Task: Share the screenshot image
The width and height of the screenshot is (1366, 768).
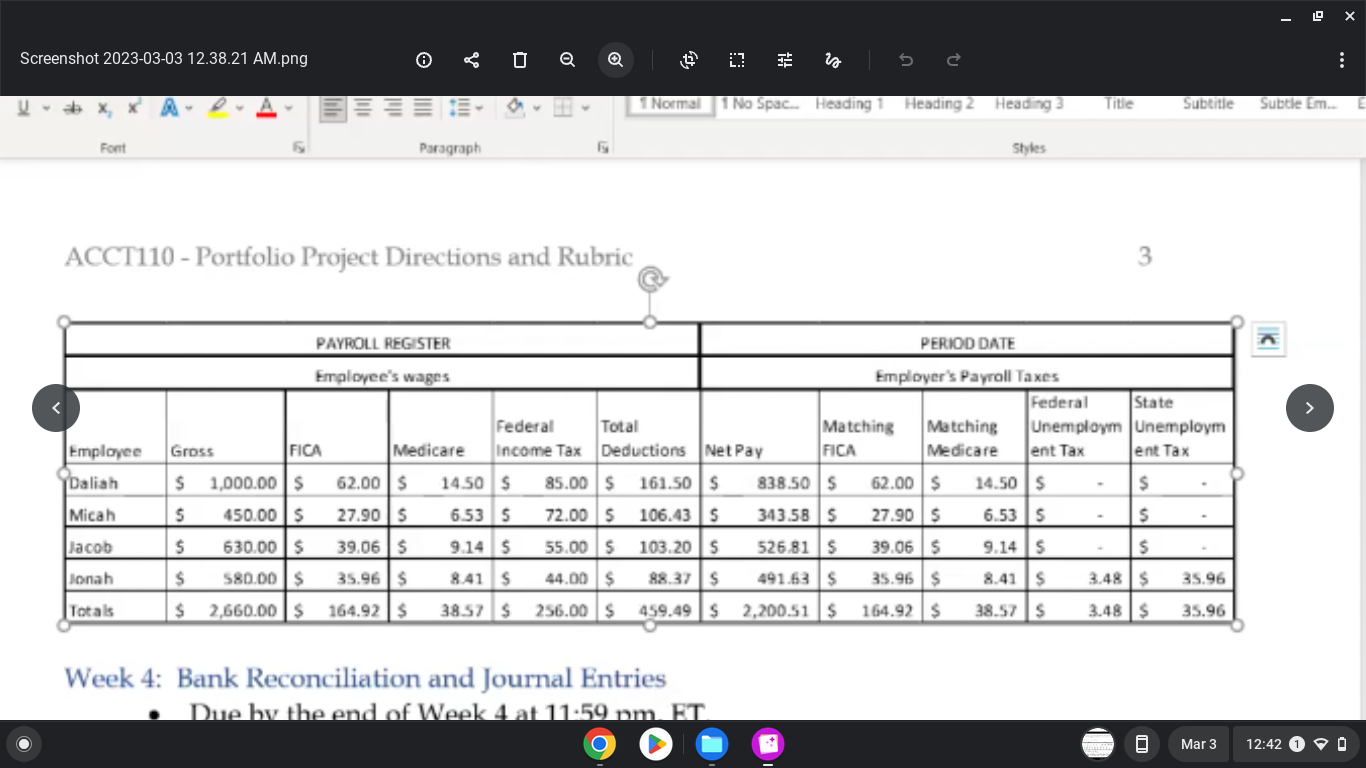Action: (x=471, y=60)
